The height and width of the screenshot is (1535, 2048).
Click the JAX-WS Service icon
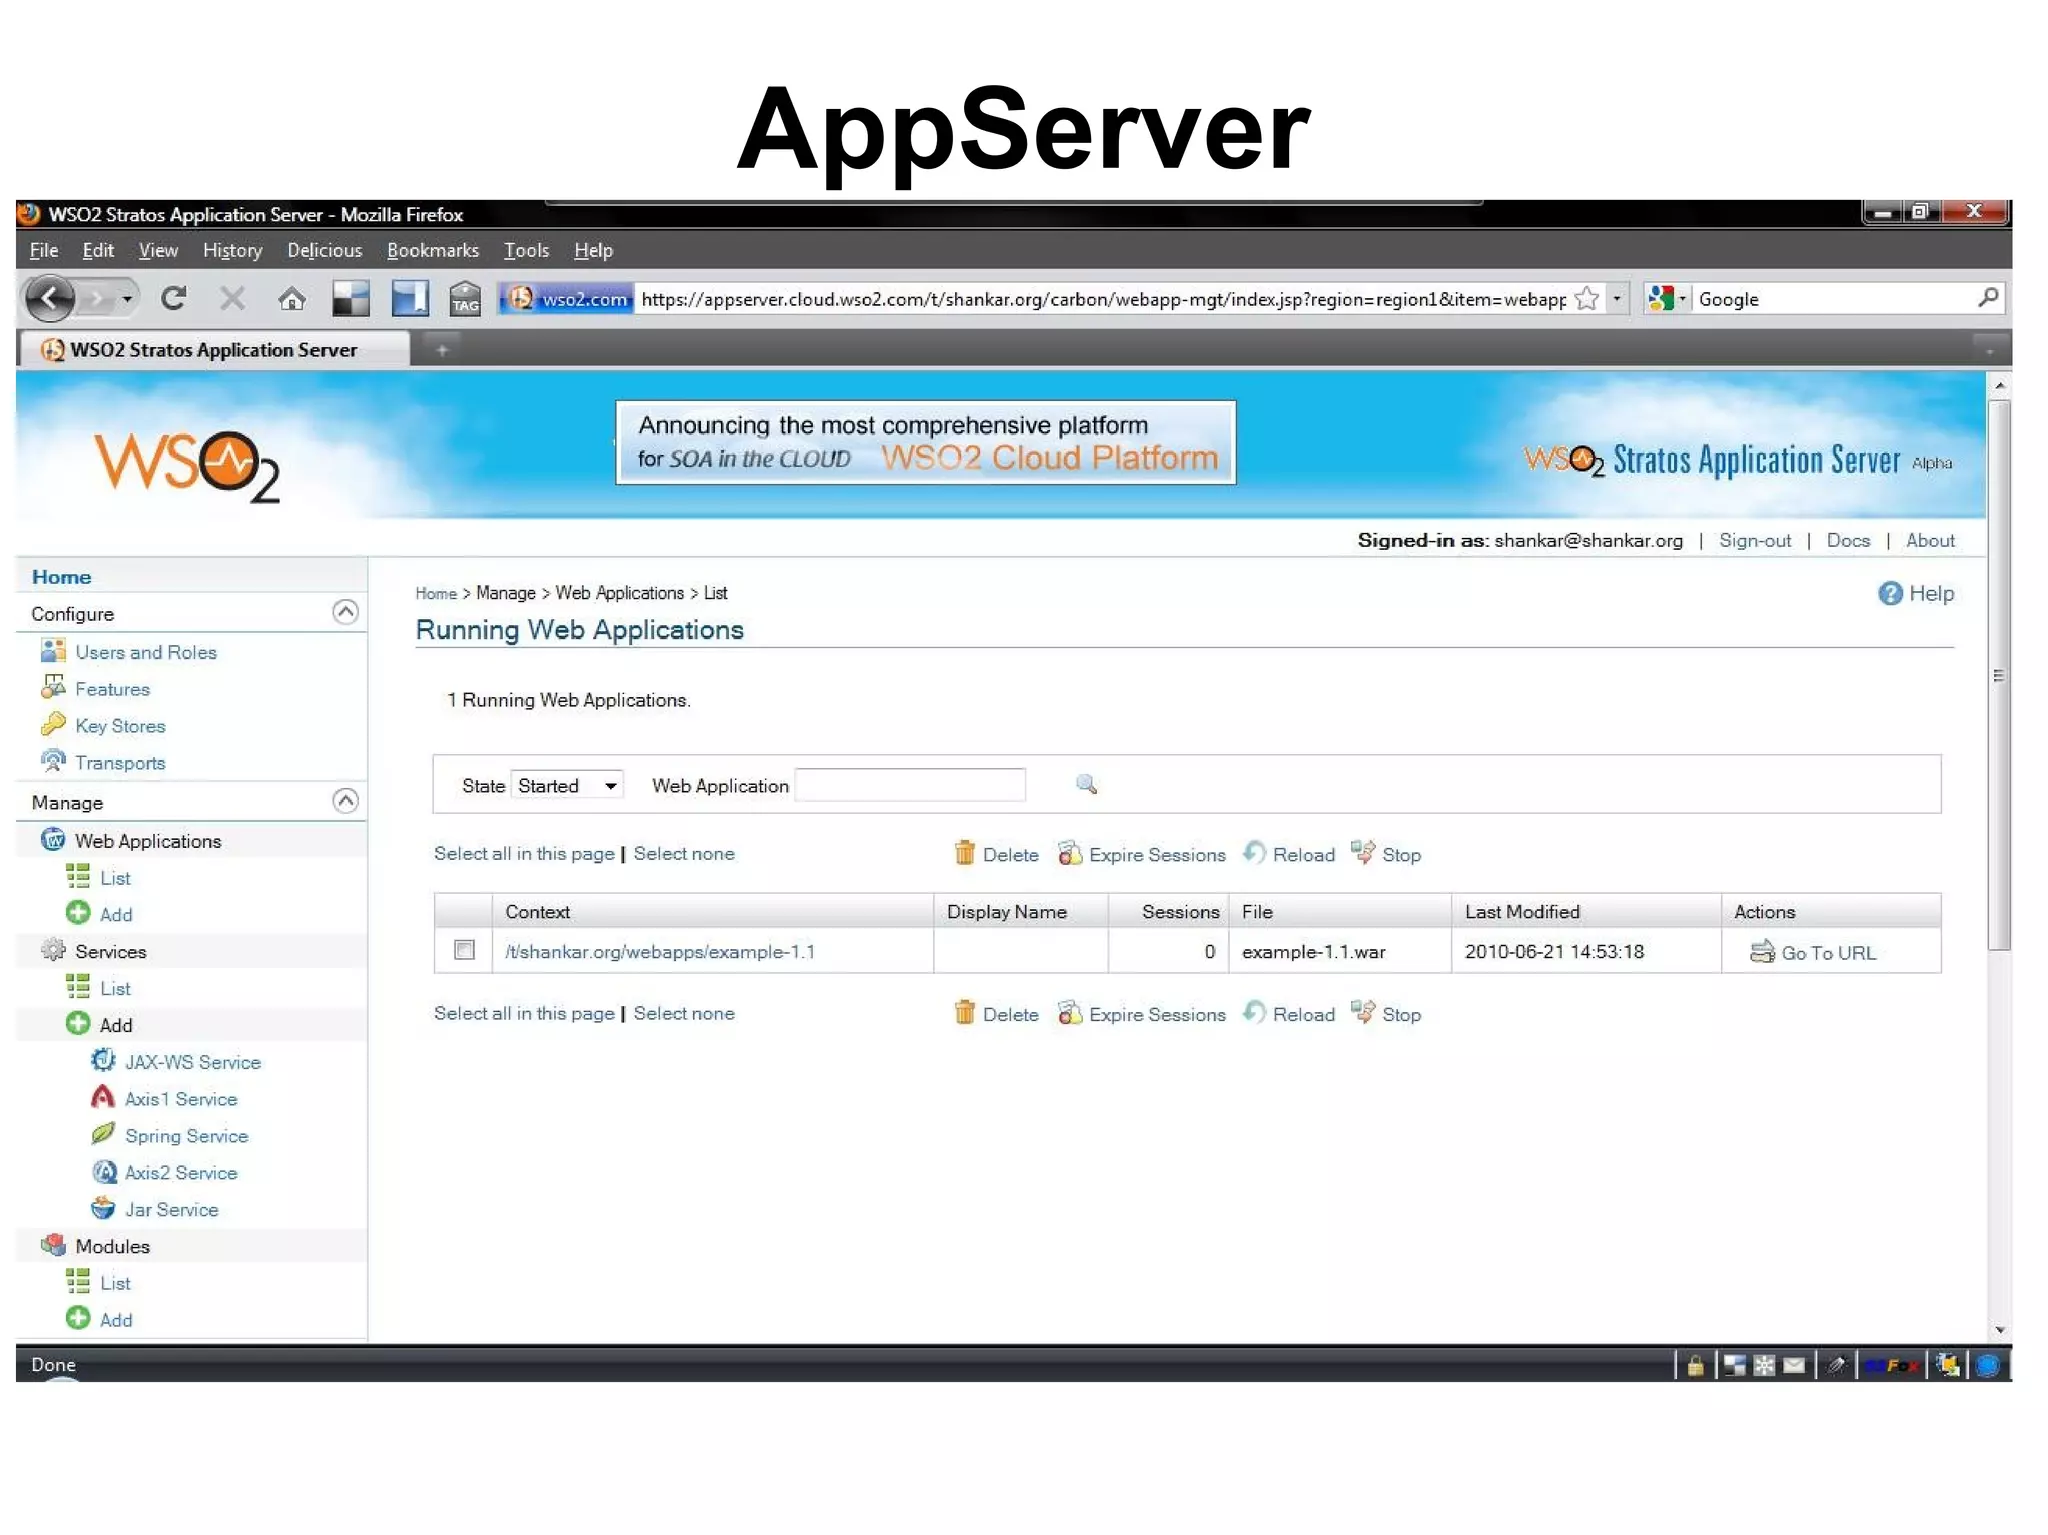tap(103, 1060)
